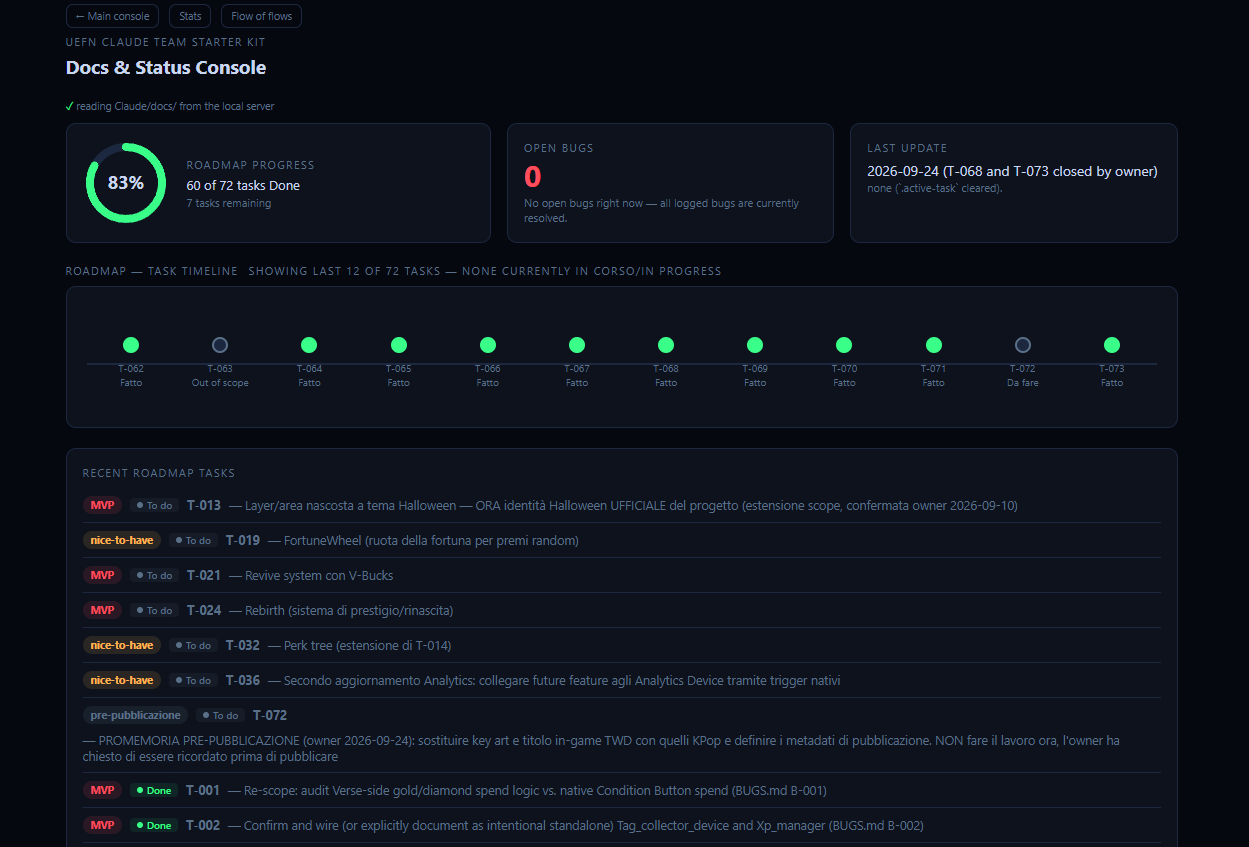Select the T-073 timeline dot
This screenshot has width=1249, height=847.
click(x=1112, y=345)
